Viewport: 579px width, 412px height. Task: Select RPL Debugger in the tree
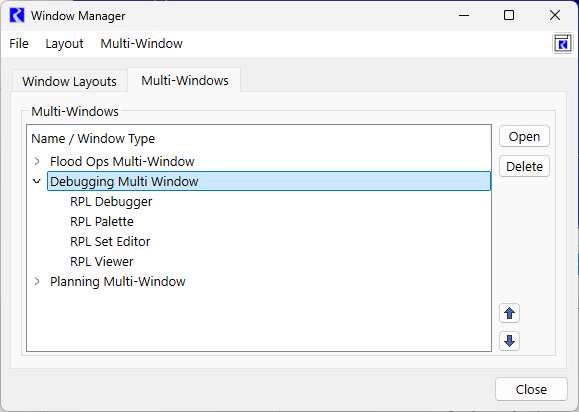click(x=111, y=202)
